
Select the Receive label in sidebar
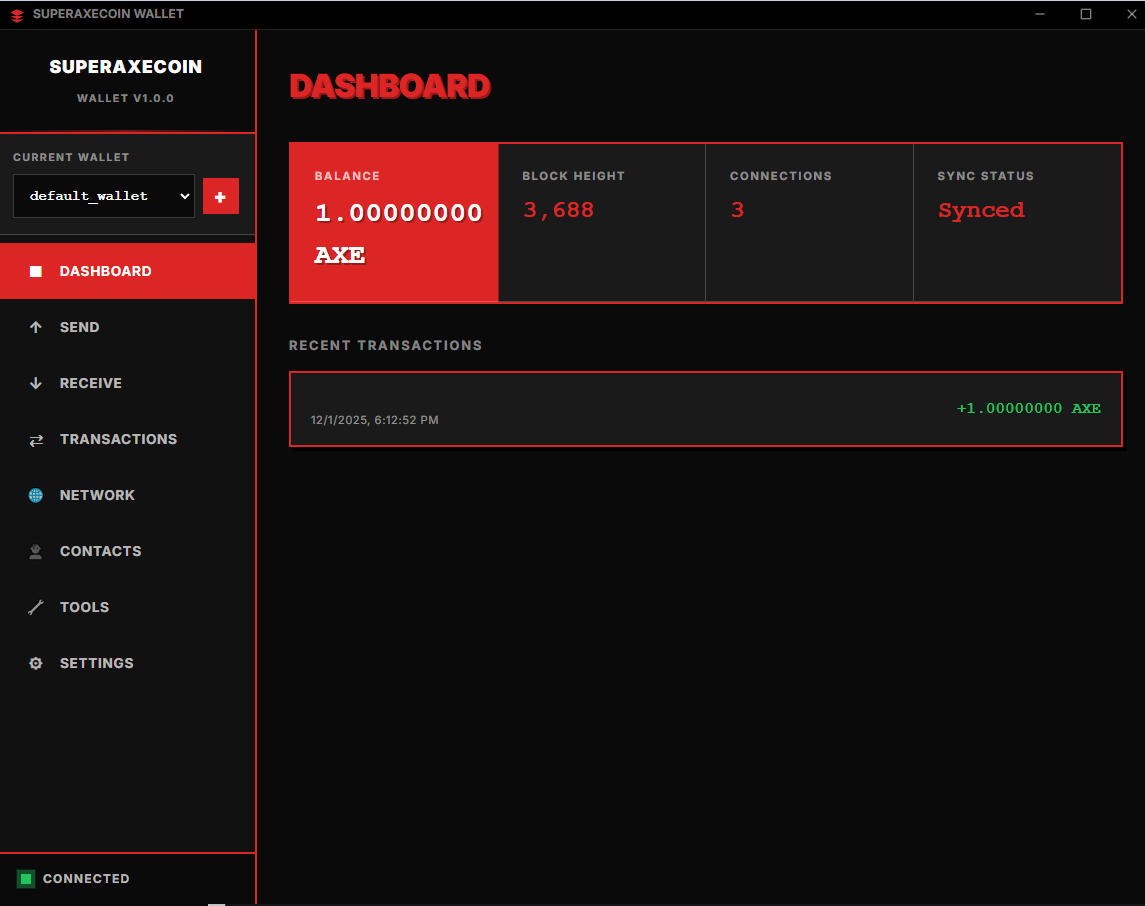point(91,383)
